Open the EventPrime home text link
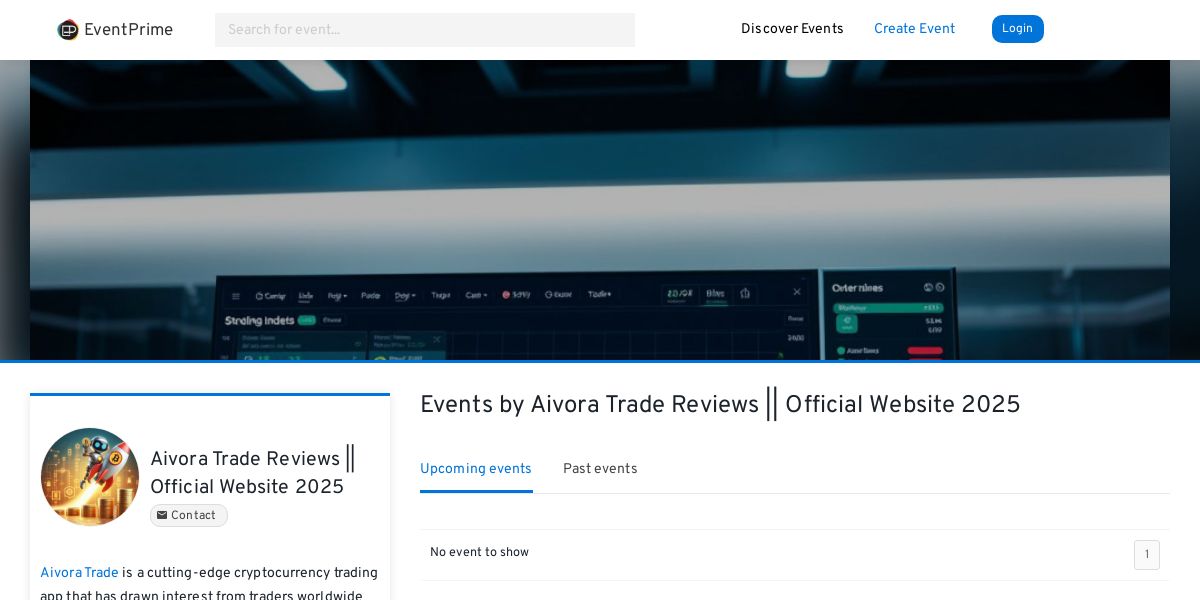The height and width of the screenshot is (600, 1200). click(128, 30)
